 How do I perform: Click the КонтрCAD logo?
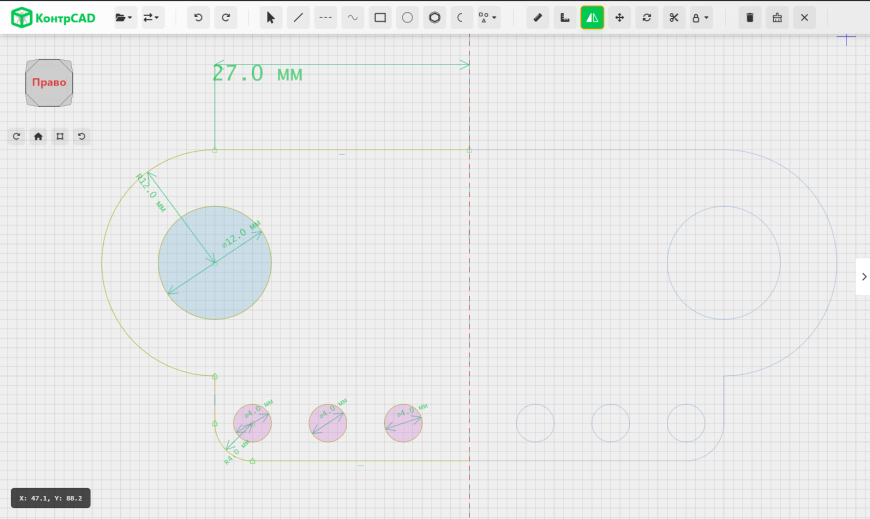pyautogui.click(x=53, y=18)
